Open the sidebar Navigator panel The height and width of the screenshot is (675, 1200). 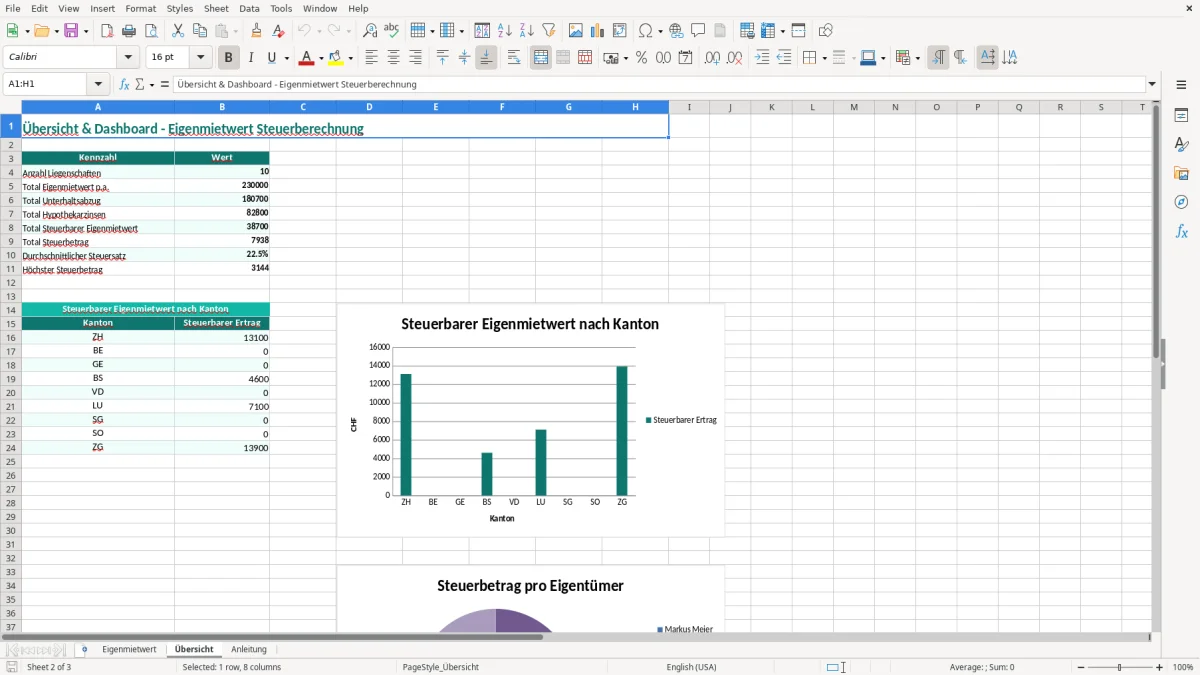[1181, 203]
